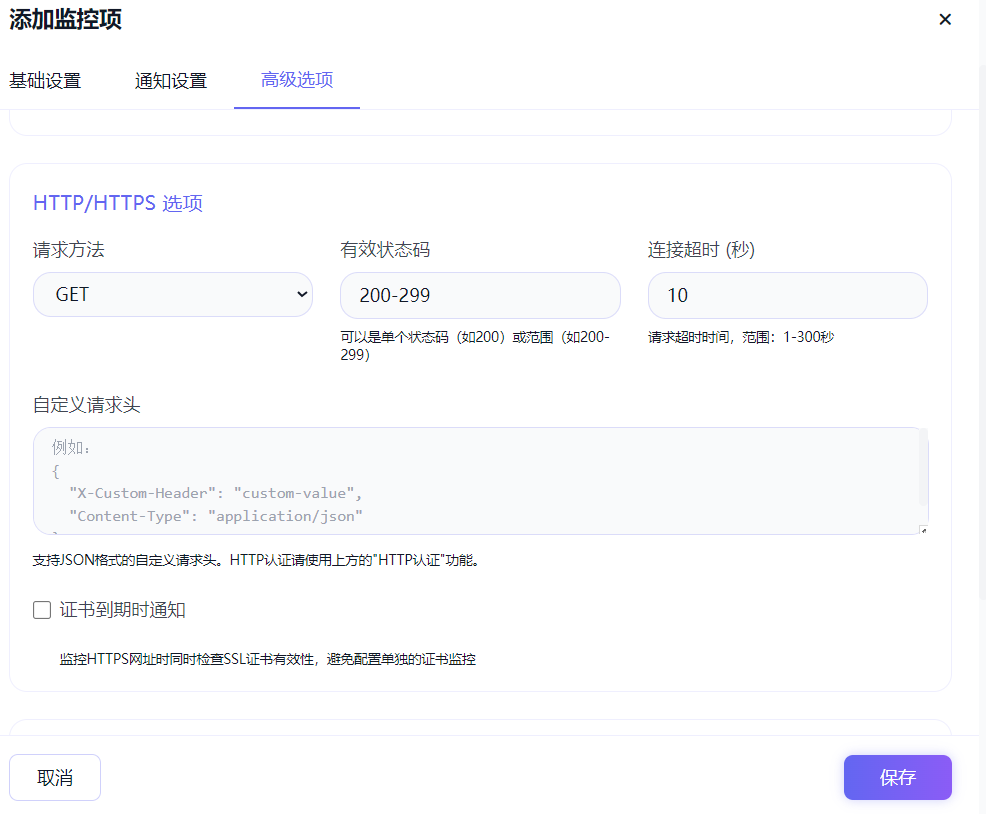Click the 请求方法 field label
The height and width of the screenshot is (814, 986).
coord(69,250)
